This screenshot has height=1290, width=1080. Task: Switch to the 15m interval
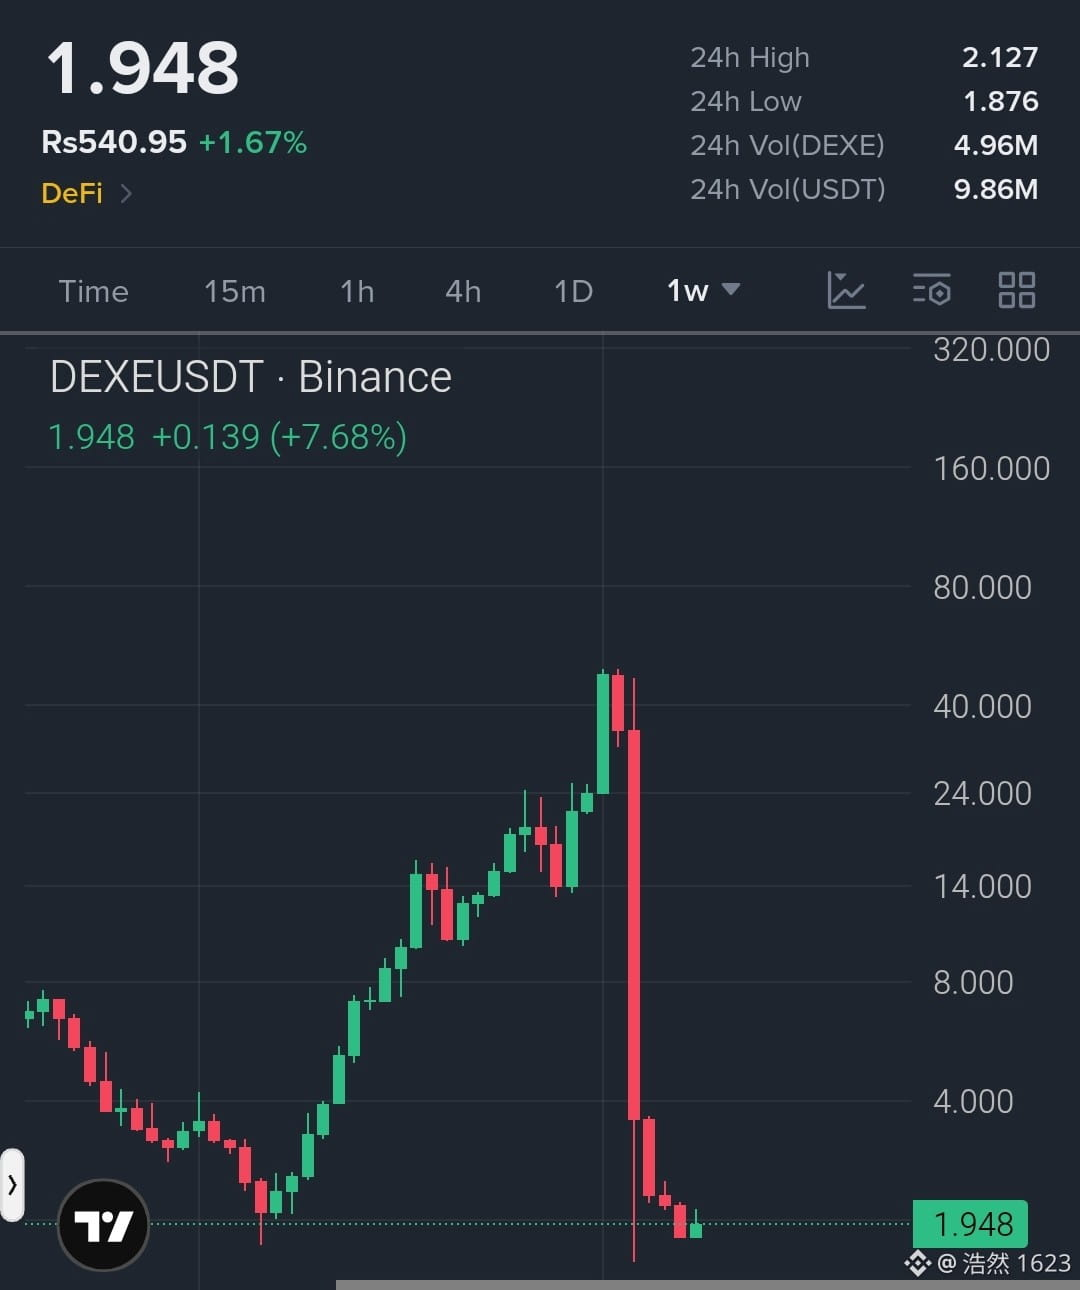235,292
